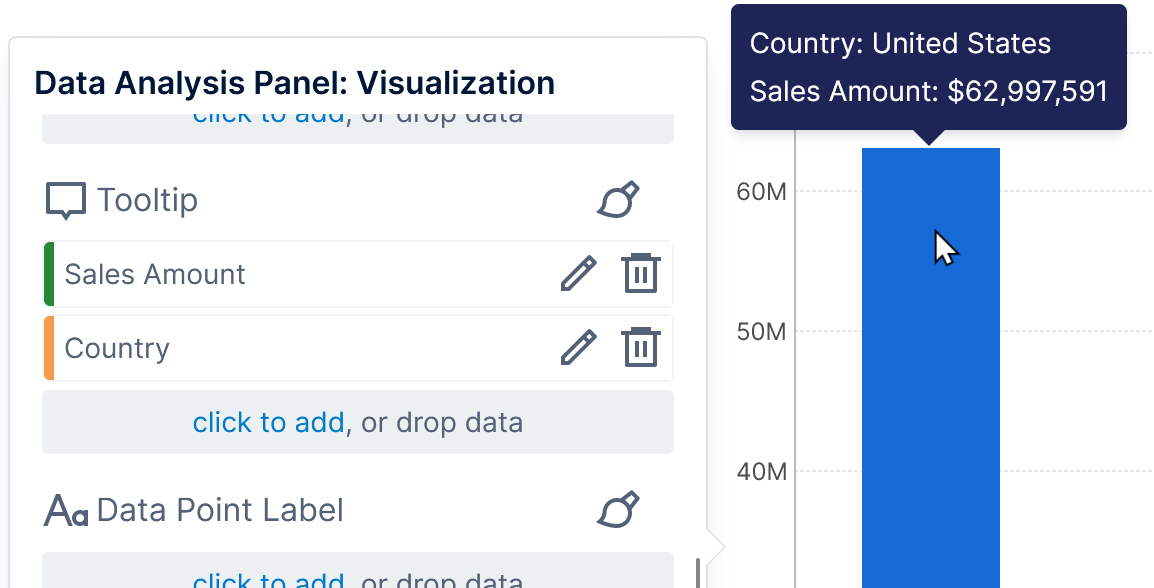This screenshot has width=1154, height=588.
Task: Delete Sales Amount from the Tooltip
Action: coord(641,273)
